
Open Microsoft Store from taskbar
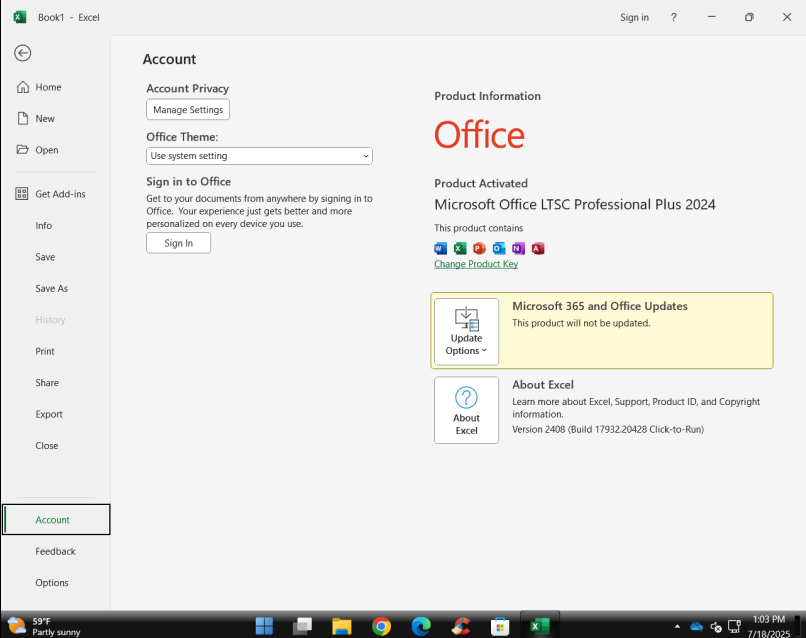(500, 626)
